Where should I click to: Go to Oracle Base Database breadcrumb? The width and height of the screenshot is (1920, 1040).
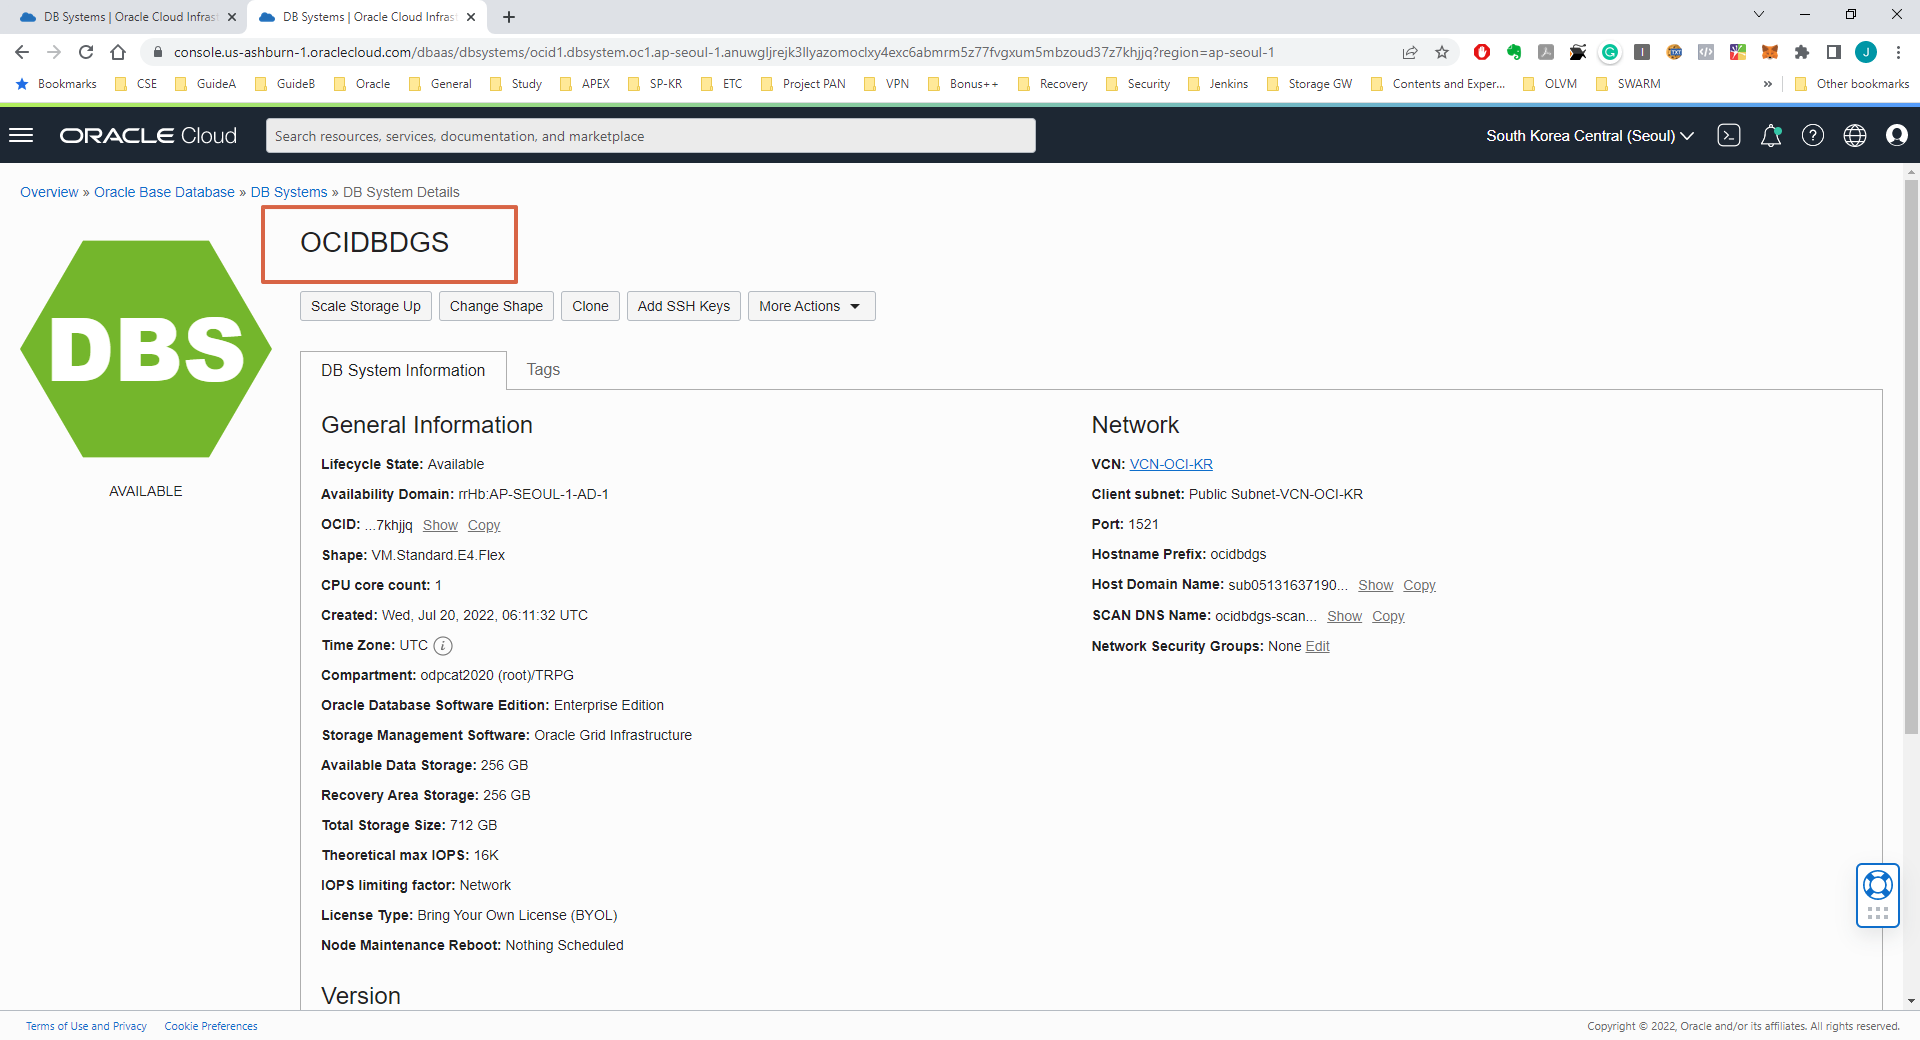[x=164, y=192]
